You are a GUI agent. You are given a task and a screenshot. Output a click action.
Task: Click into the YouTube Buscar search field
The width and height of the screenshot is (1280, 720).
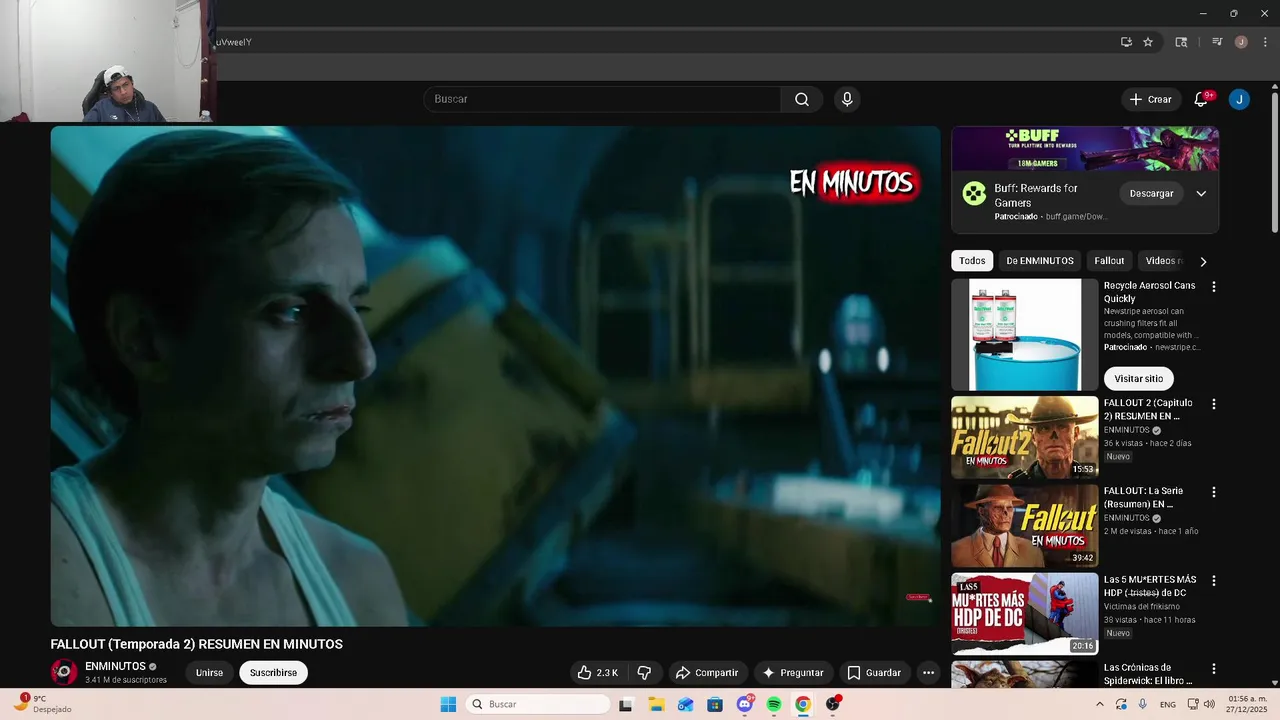coord(602,99)
